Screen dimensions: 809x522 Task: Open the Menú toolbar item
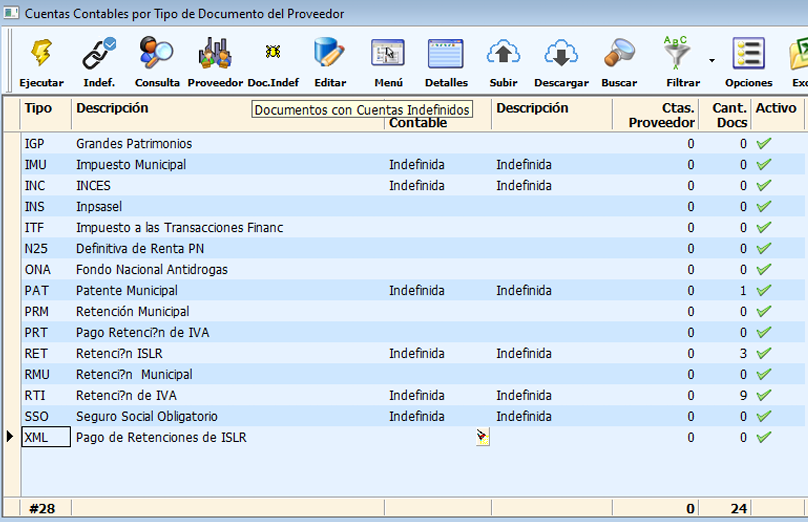coord(388,54)
